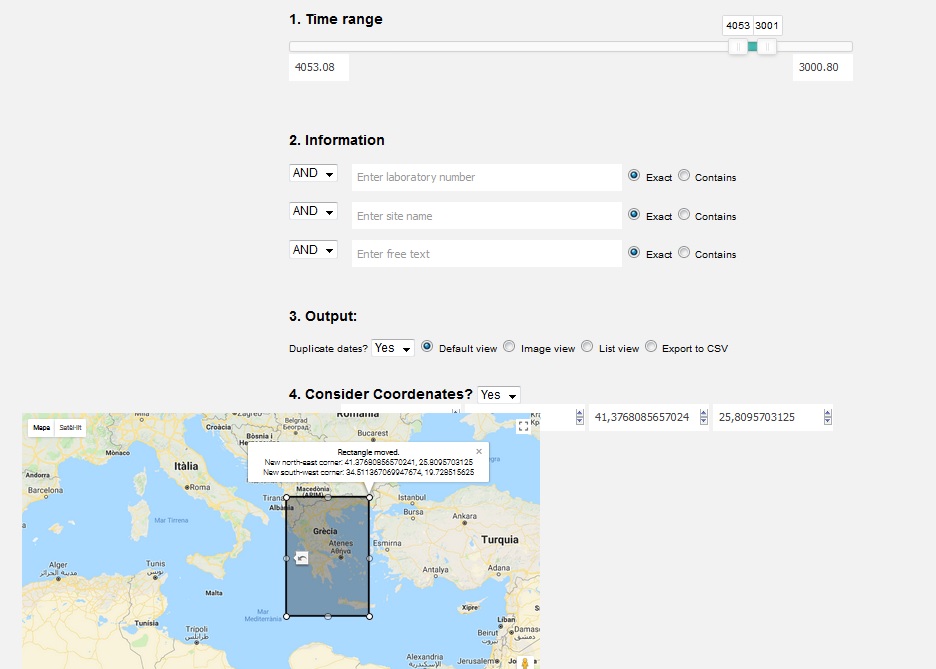Click the 3001 slider tooltip value

click(x=767, y=26)
